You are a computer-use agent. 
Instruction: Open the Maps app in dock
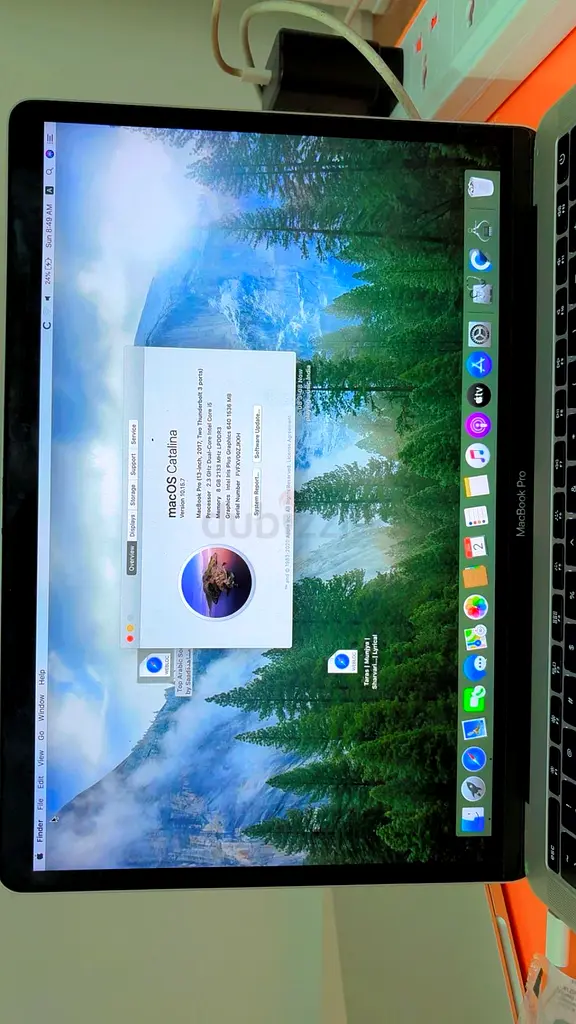[x=475, y=637]
